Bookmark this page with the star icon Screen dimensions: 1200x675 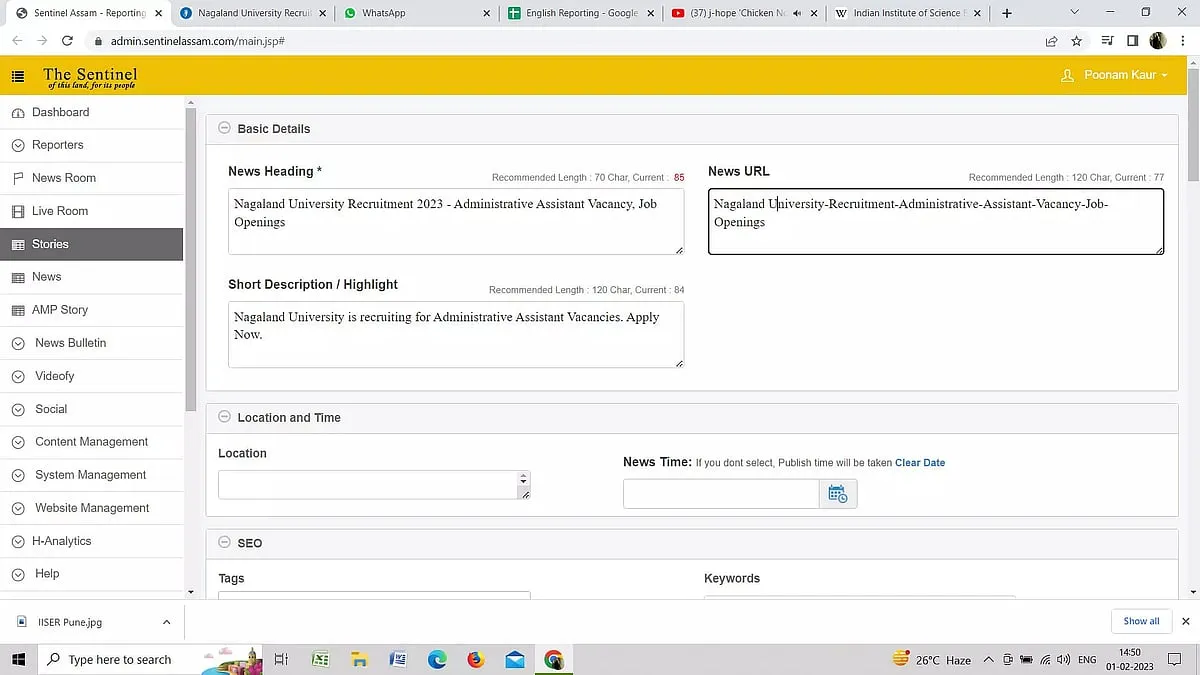pos(1077,41)
